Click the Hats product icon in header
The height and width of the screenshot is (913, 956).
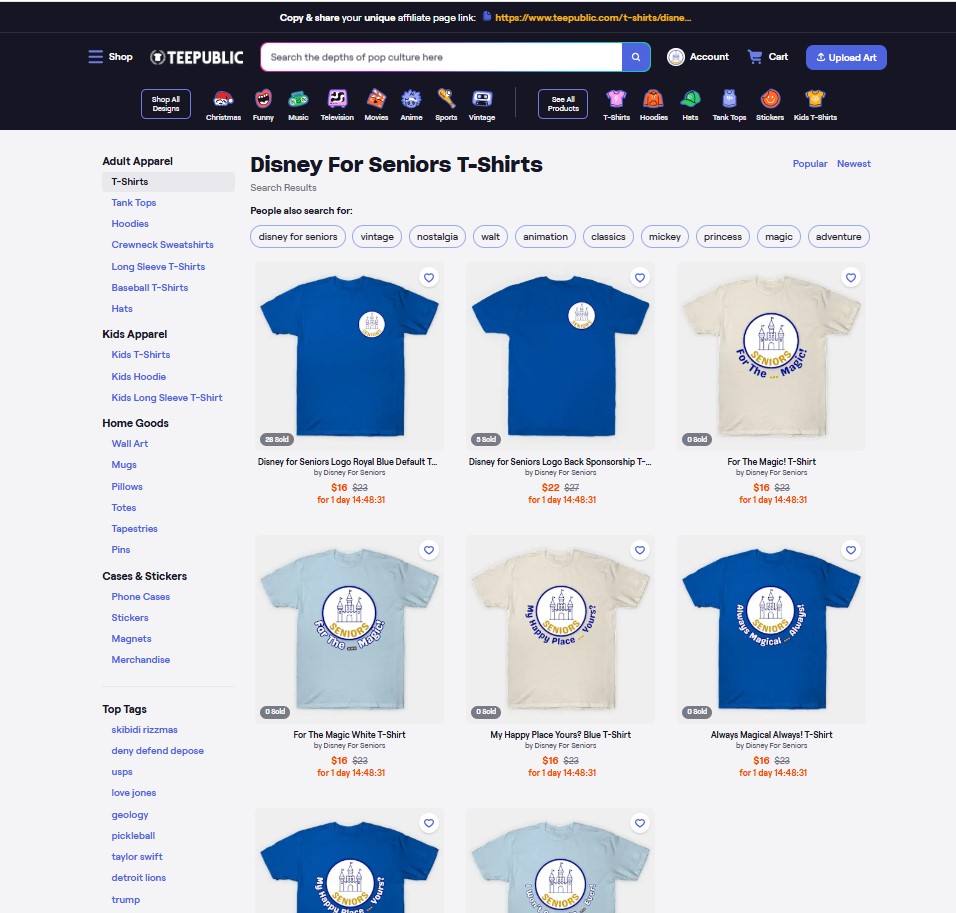690,99
